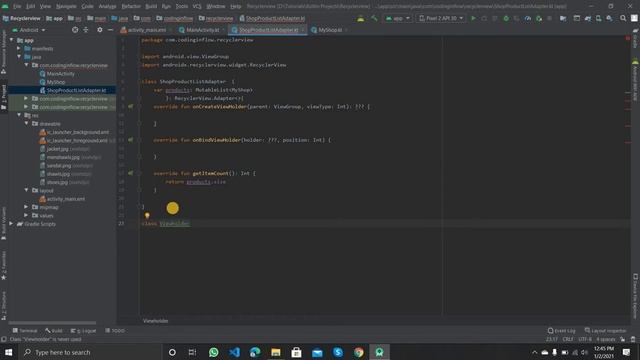This screenshot has width=640, height=360.
Task: Open the Logcat tool window
Action: click(x=84, y=331)
